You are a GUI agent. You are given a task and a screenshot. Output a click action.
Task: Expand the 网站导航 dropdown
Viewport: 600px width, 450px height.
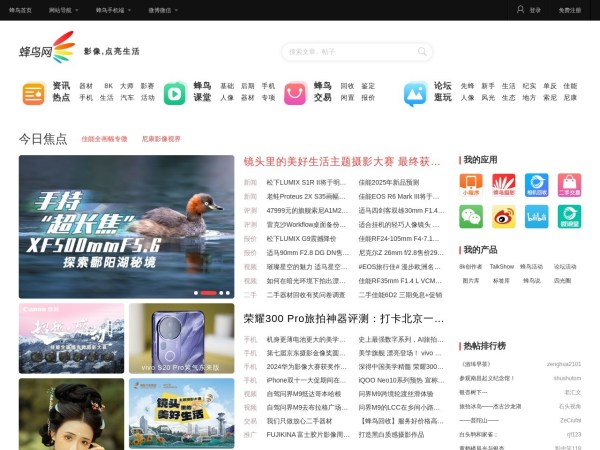click(x=63, y=10)
